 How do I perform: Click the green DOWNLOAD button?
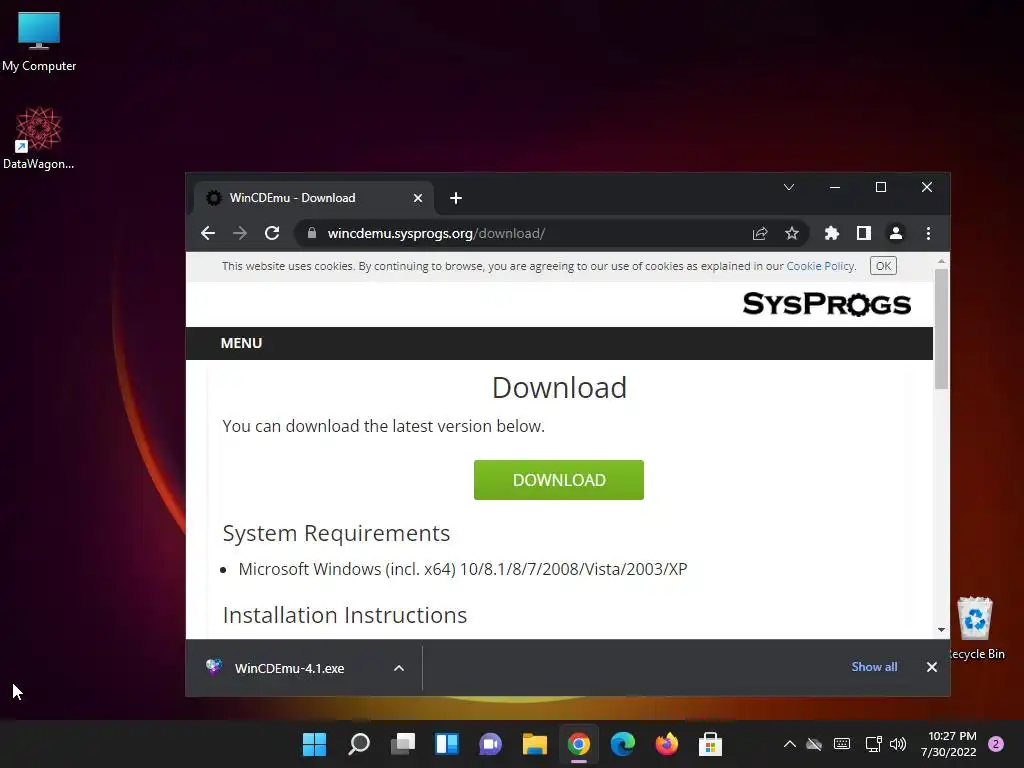558,480
